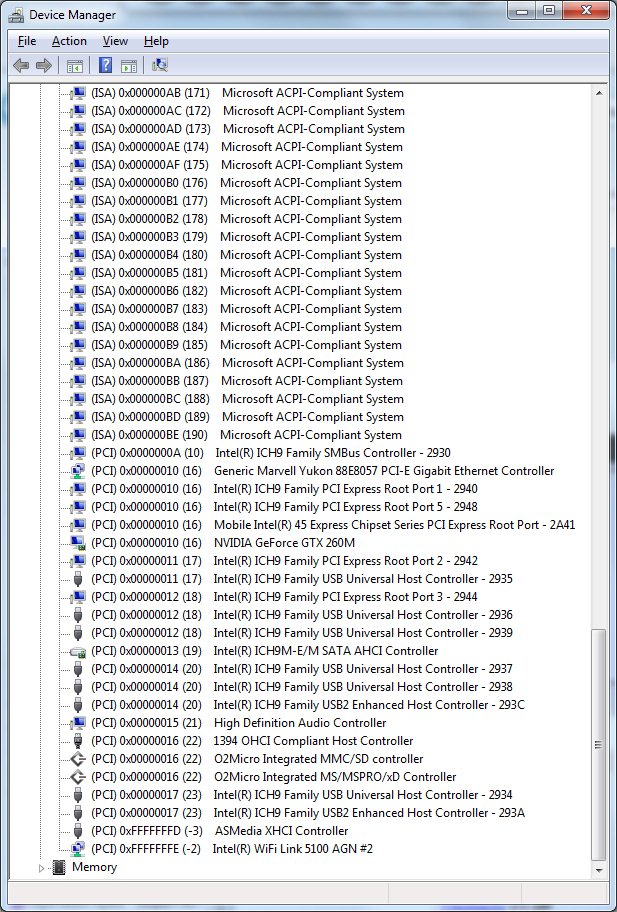The height and width of the screenshot is (912, 617).
Task: Select (ISA) 0x000000AC (172) ACPI-Compliant System row
Action: click(x=248, y=111)
